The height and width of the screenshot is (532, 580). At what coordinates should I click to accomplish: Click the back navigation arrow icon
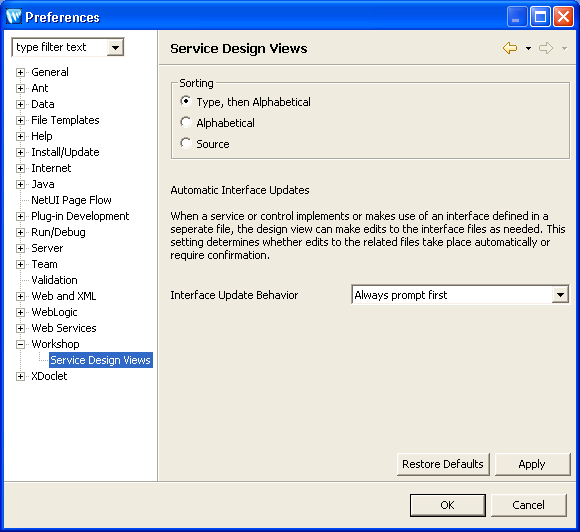tap(510, 48)
